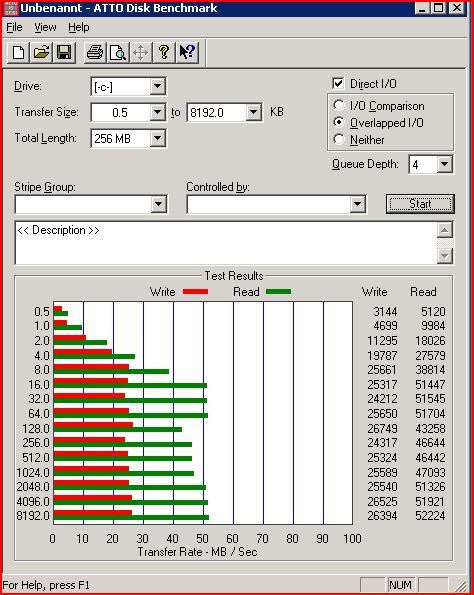
Task: Open Print Preview from the toolbar
Action: pyautogui.click(x=118, y=52)
